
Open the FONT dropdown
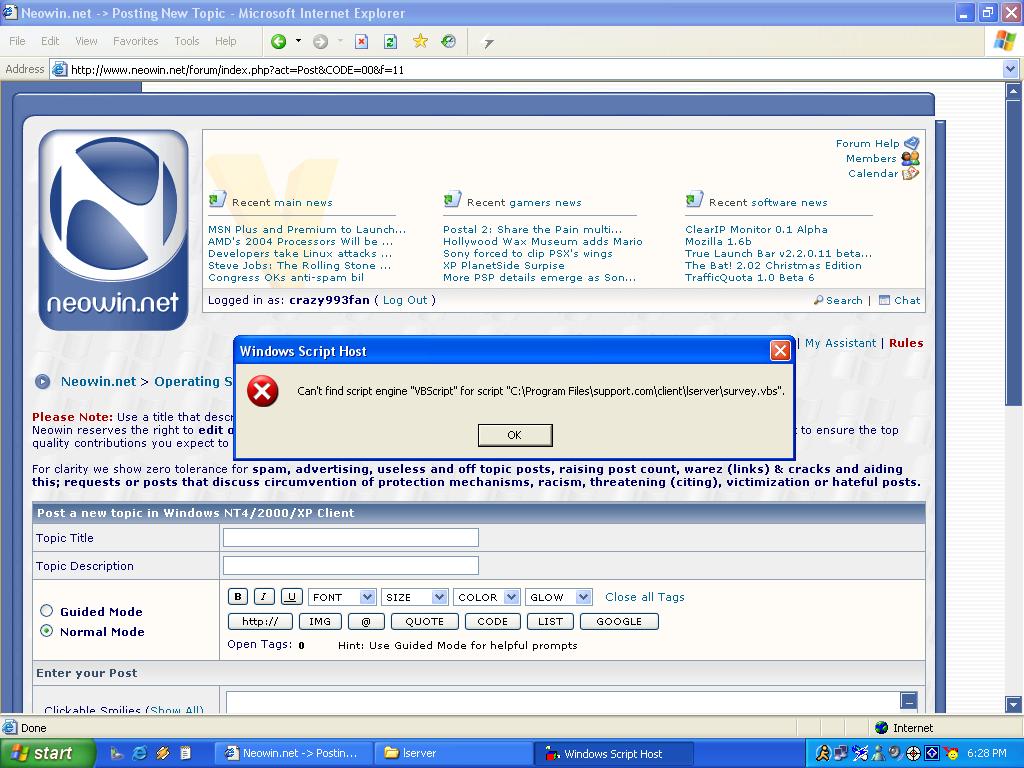coord(342,597)
